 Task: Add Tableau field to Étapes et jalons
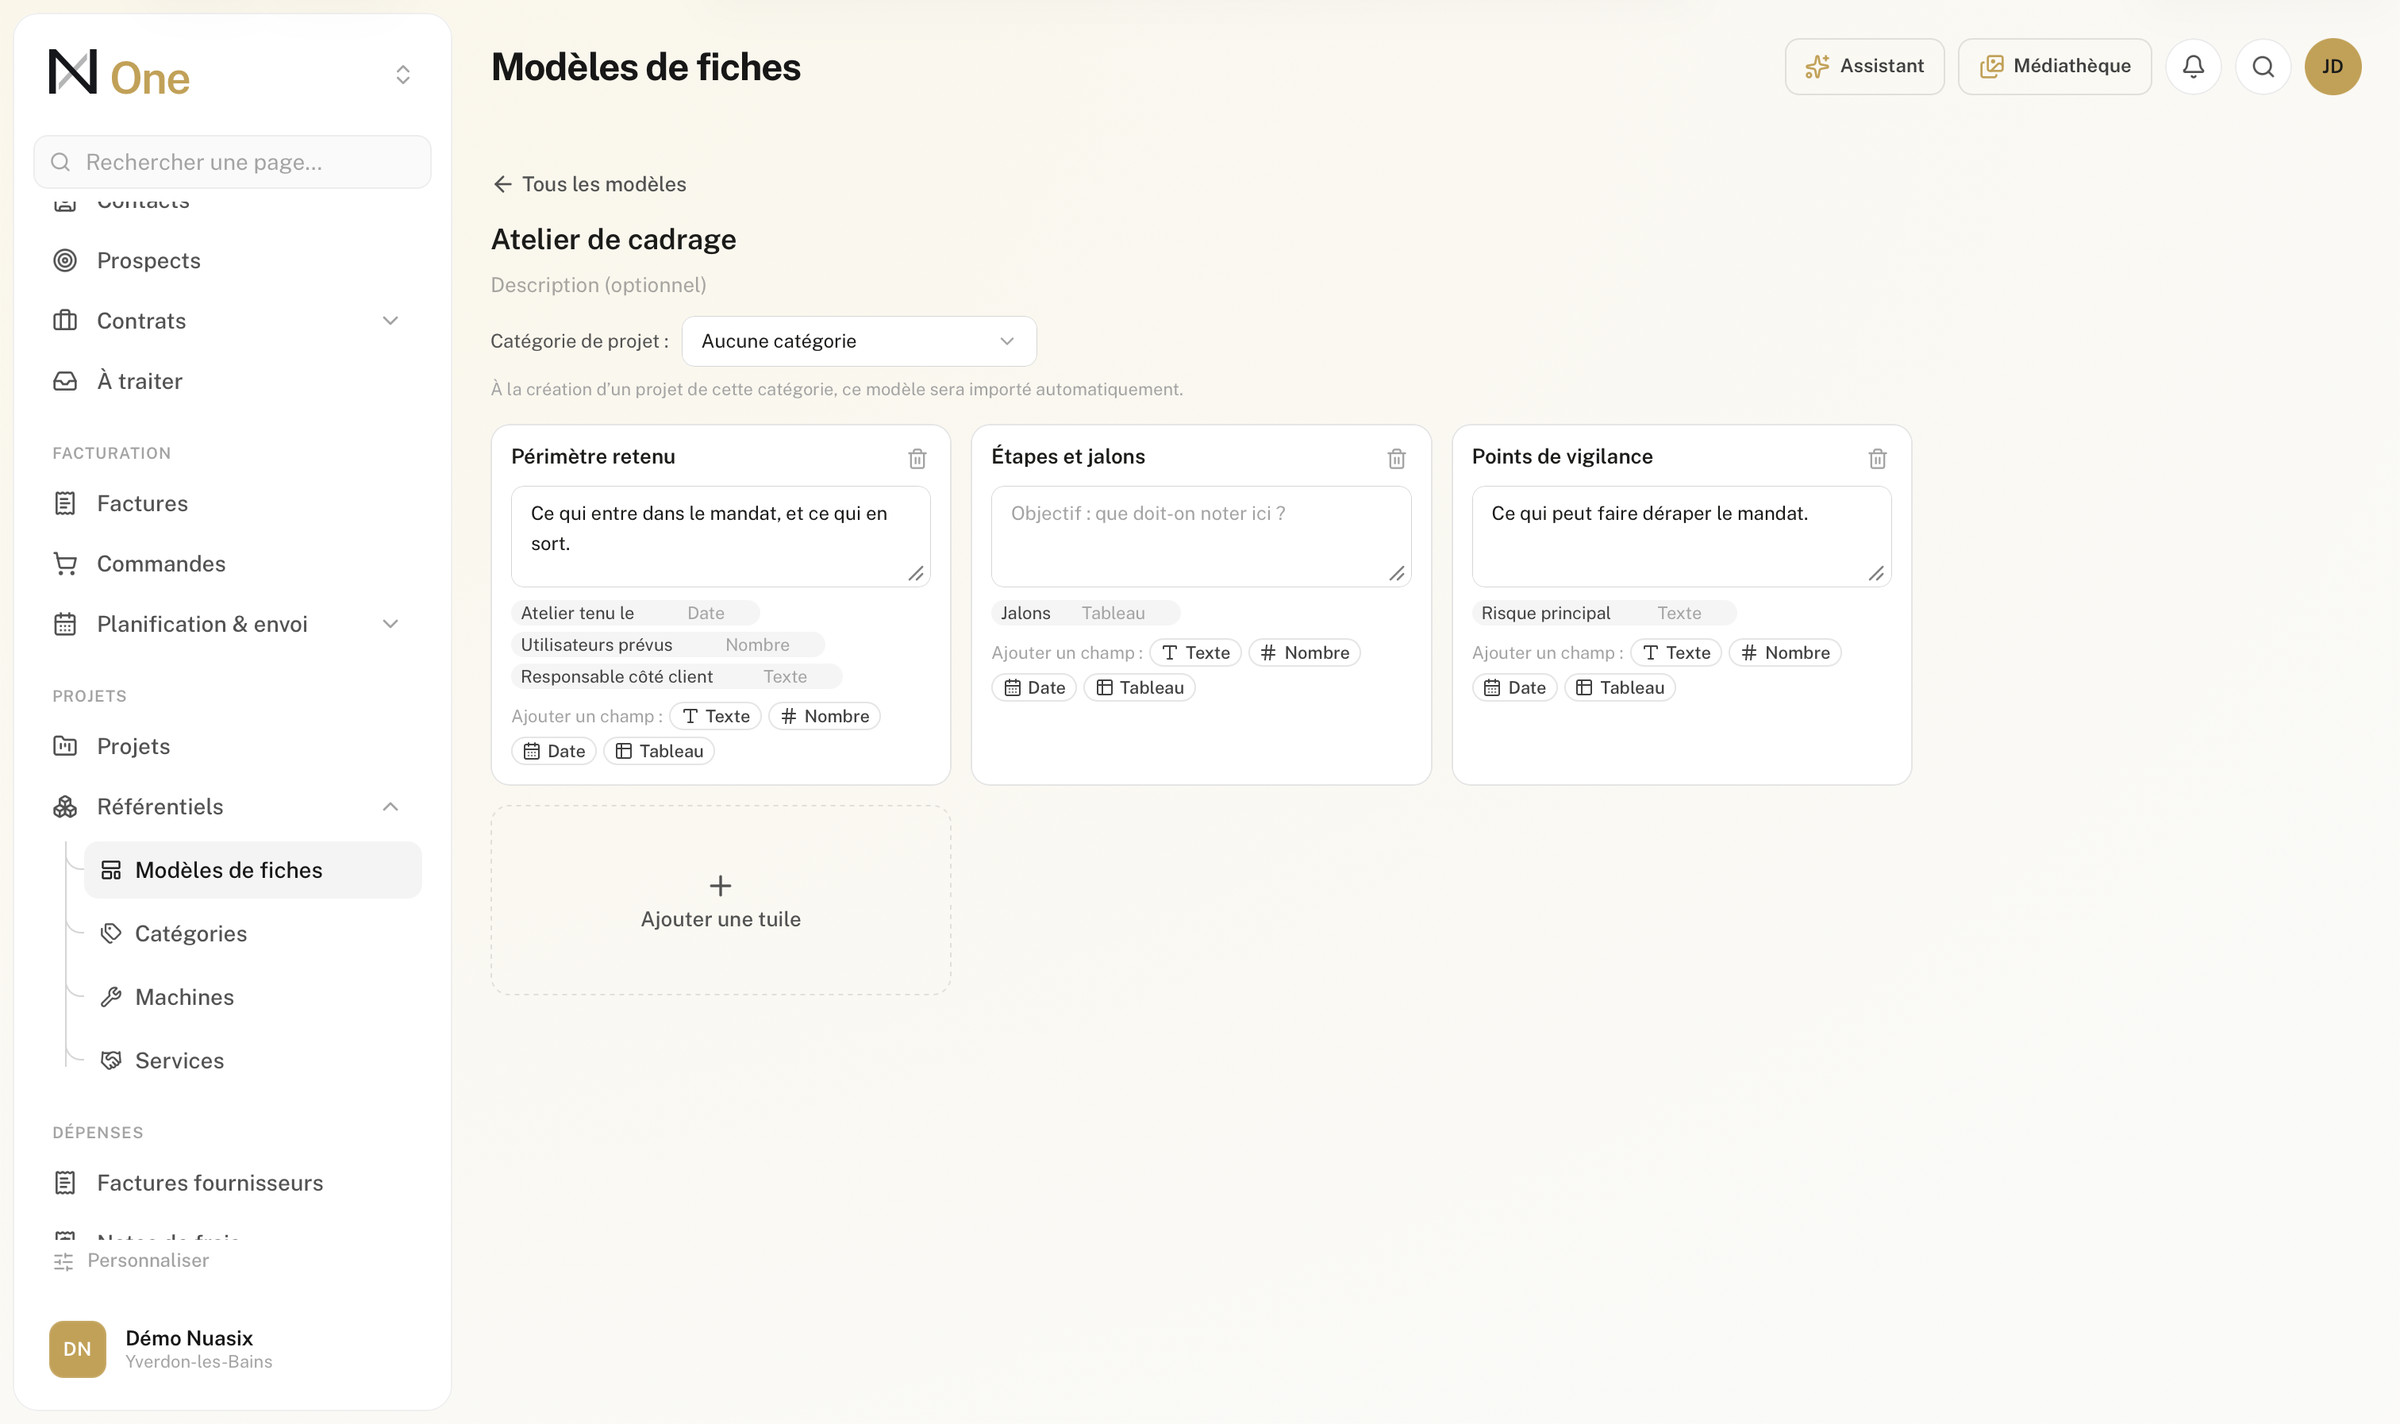1139,687
